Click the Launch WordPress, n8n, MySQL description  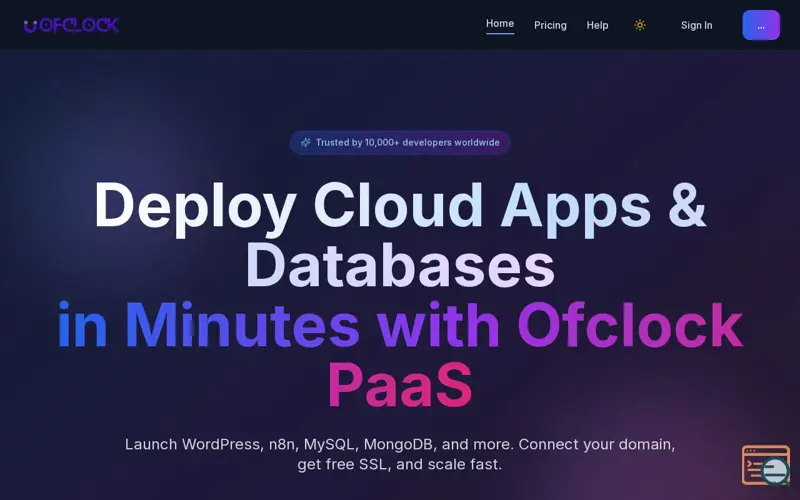400,454
